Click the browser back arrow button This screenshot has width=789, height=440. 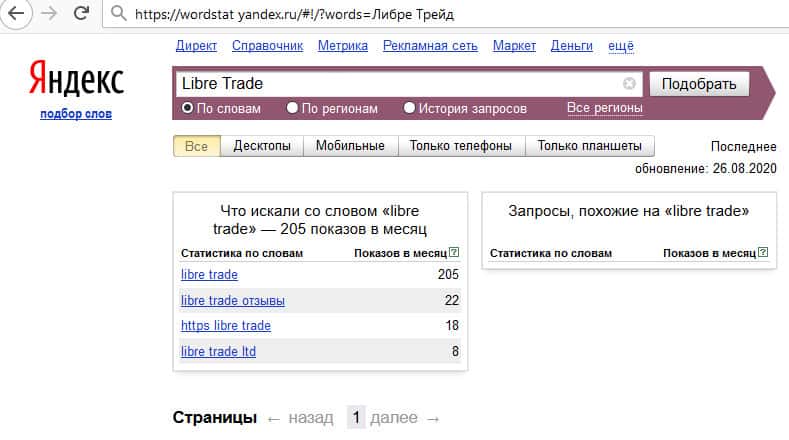pyautogui.click(x=16, y=13)
